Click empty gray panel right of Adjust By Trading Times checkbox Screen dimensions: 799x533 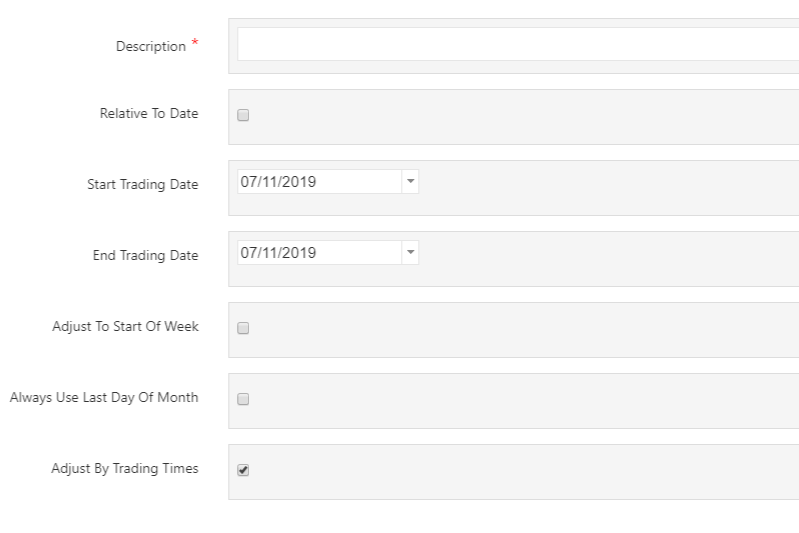coord(524,472)
